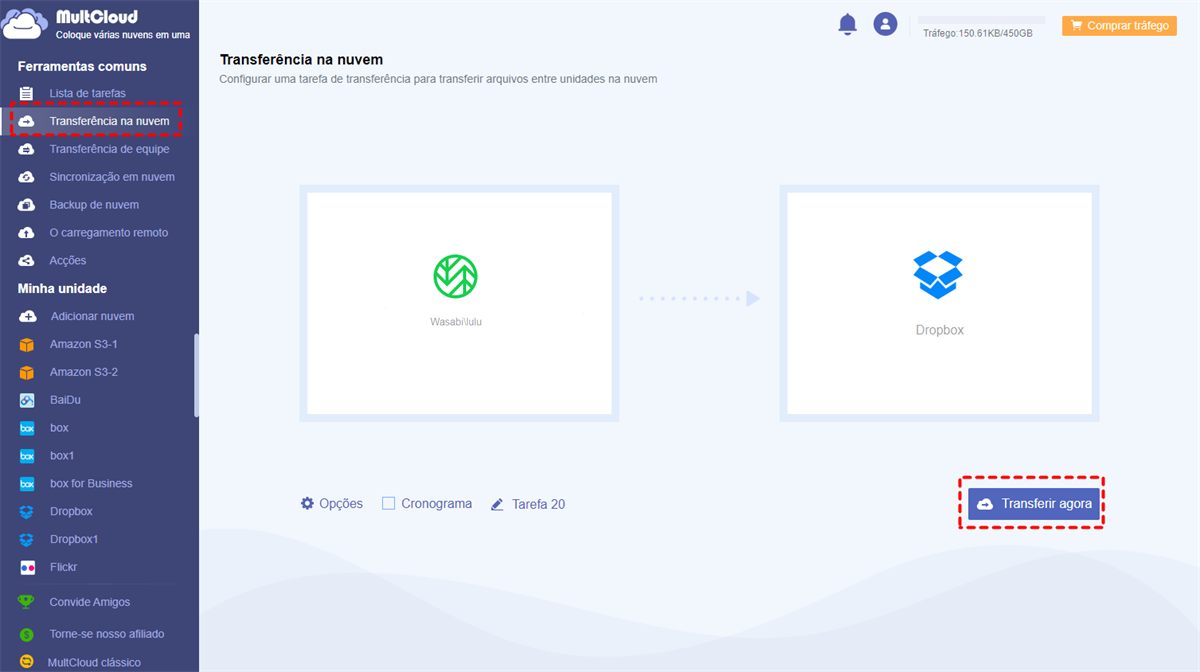Select the Dropbox destination box
1200x672 pixels.
tap(940, 303)
